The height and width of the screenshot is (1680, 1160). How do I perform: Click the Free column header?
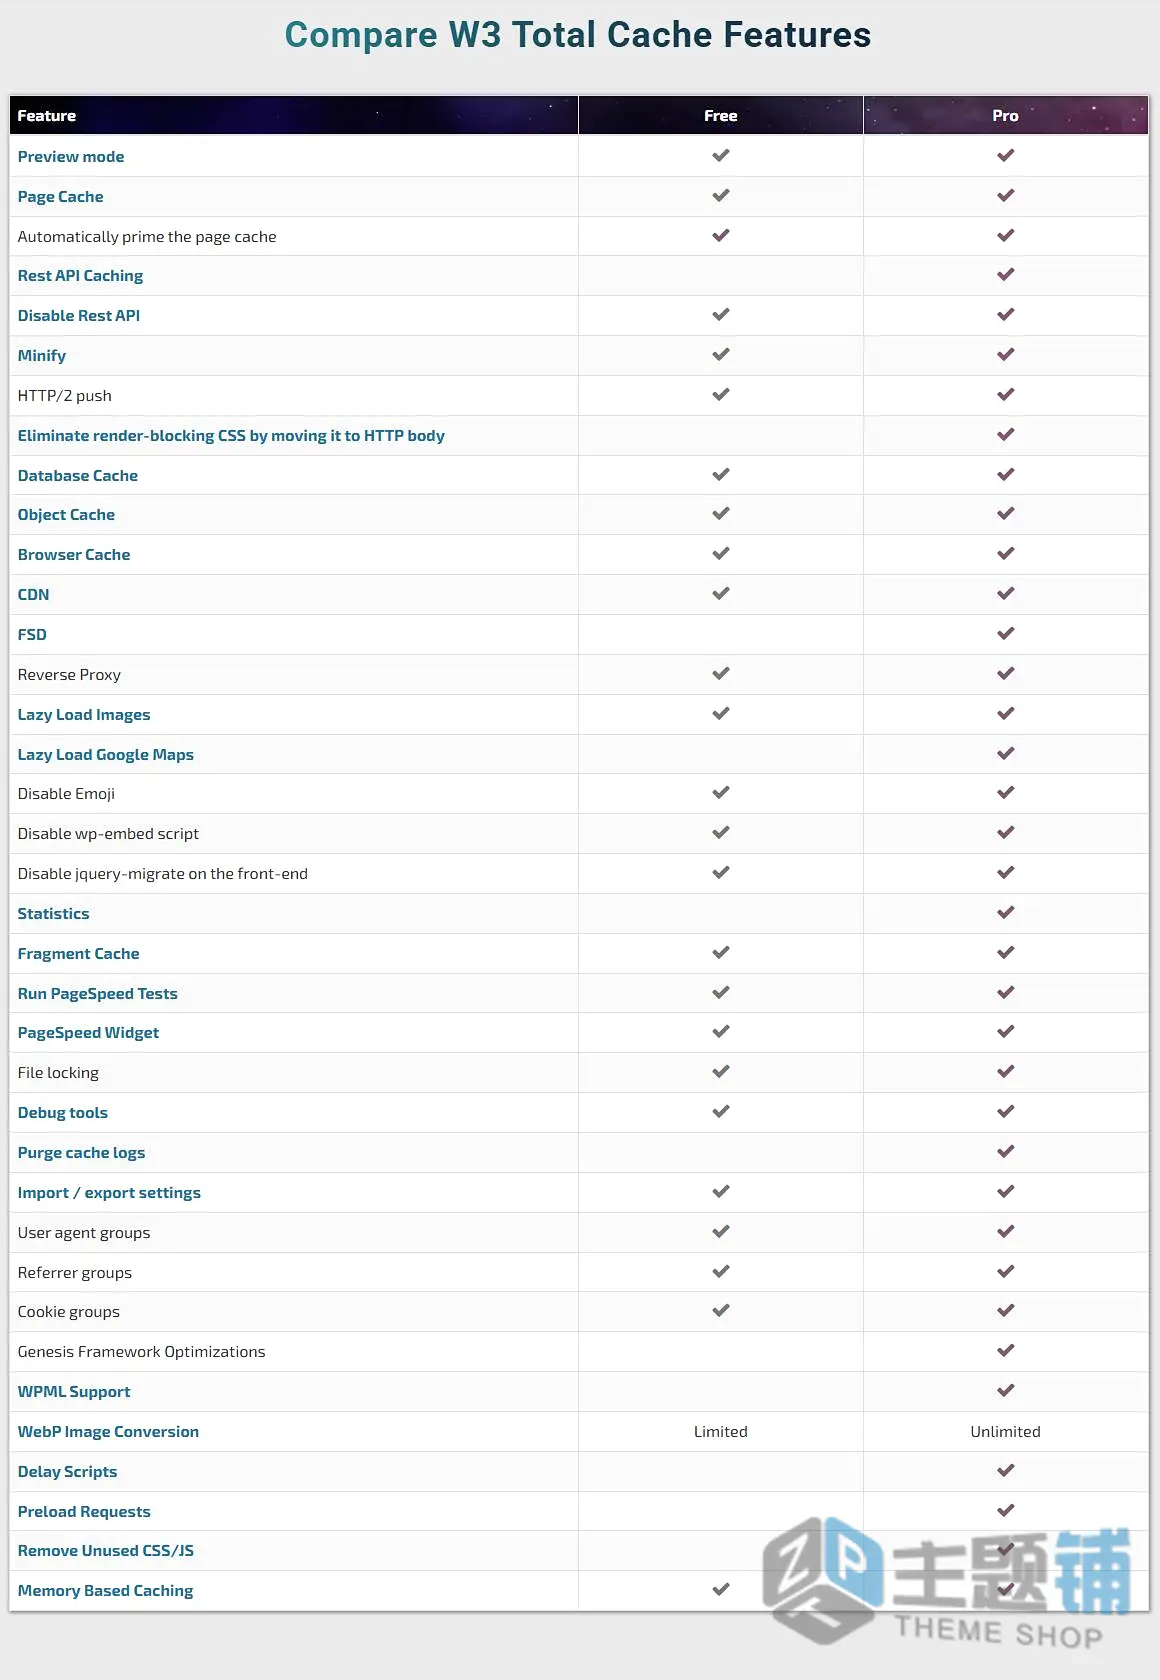[720, 116]
